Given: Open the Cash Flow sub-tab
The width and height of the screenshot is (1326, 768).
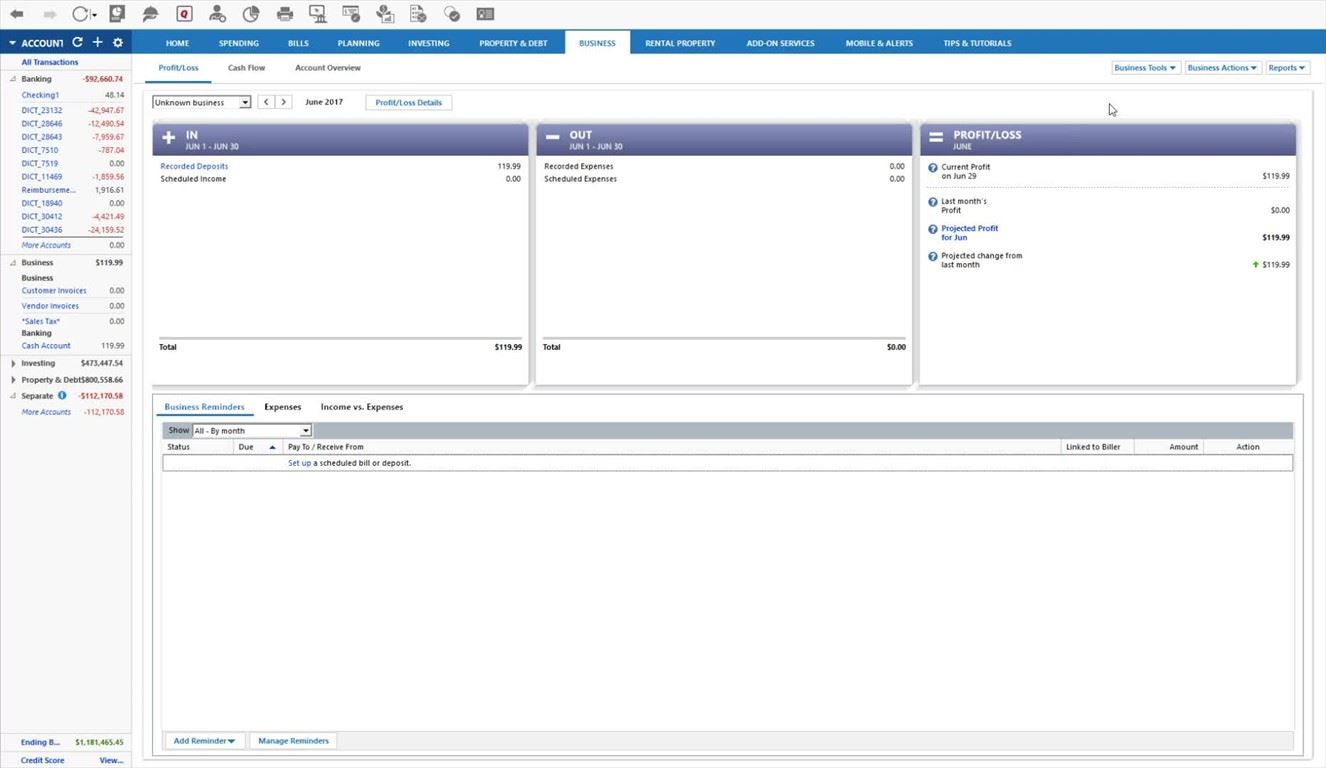Looking at the screenshot, I should click(246, 68).
